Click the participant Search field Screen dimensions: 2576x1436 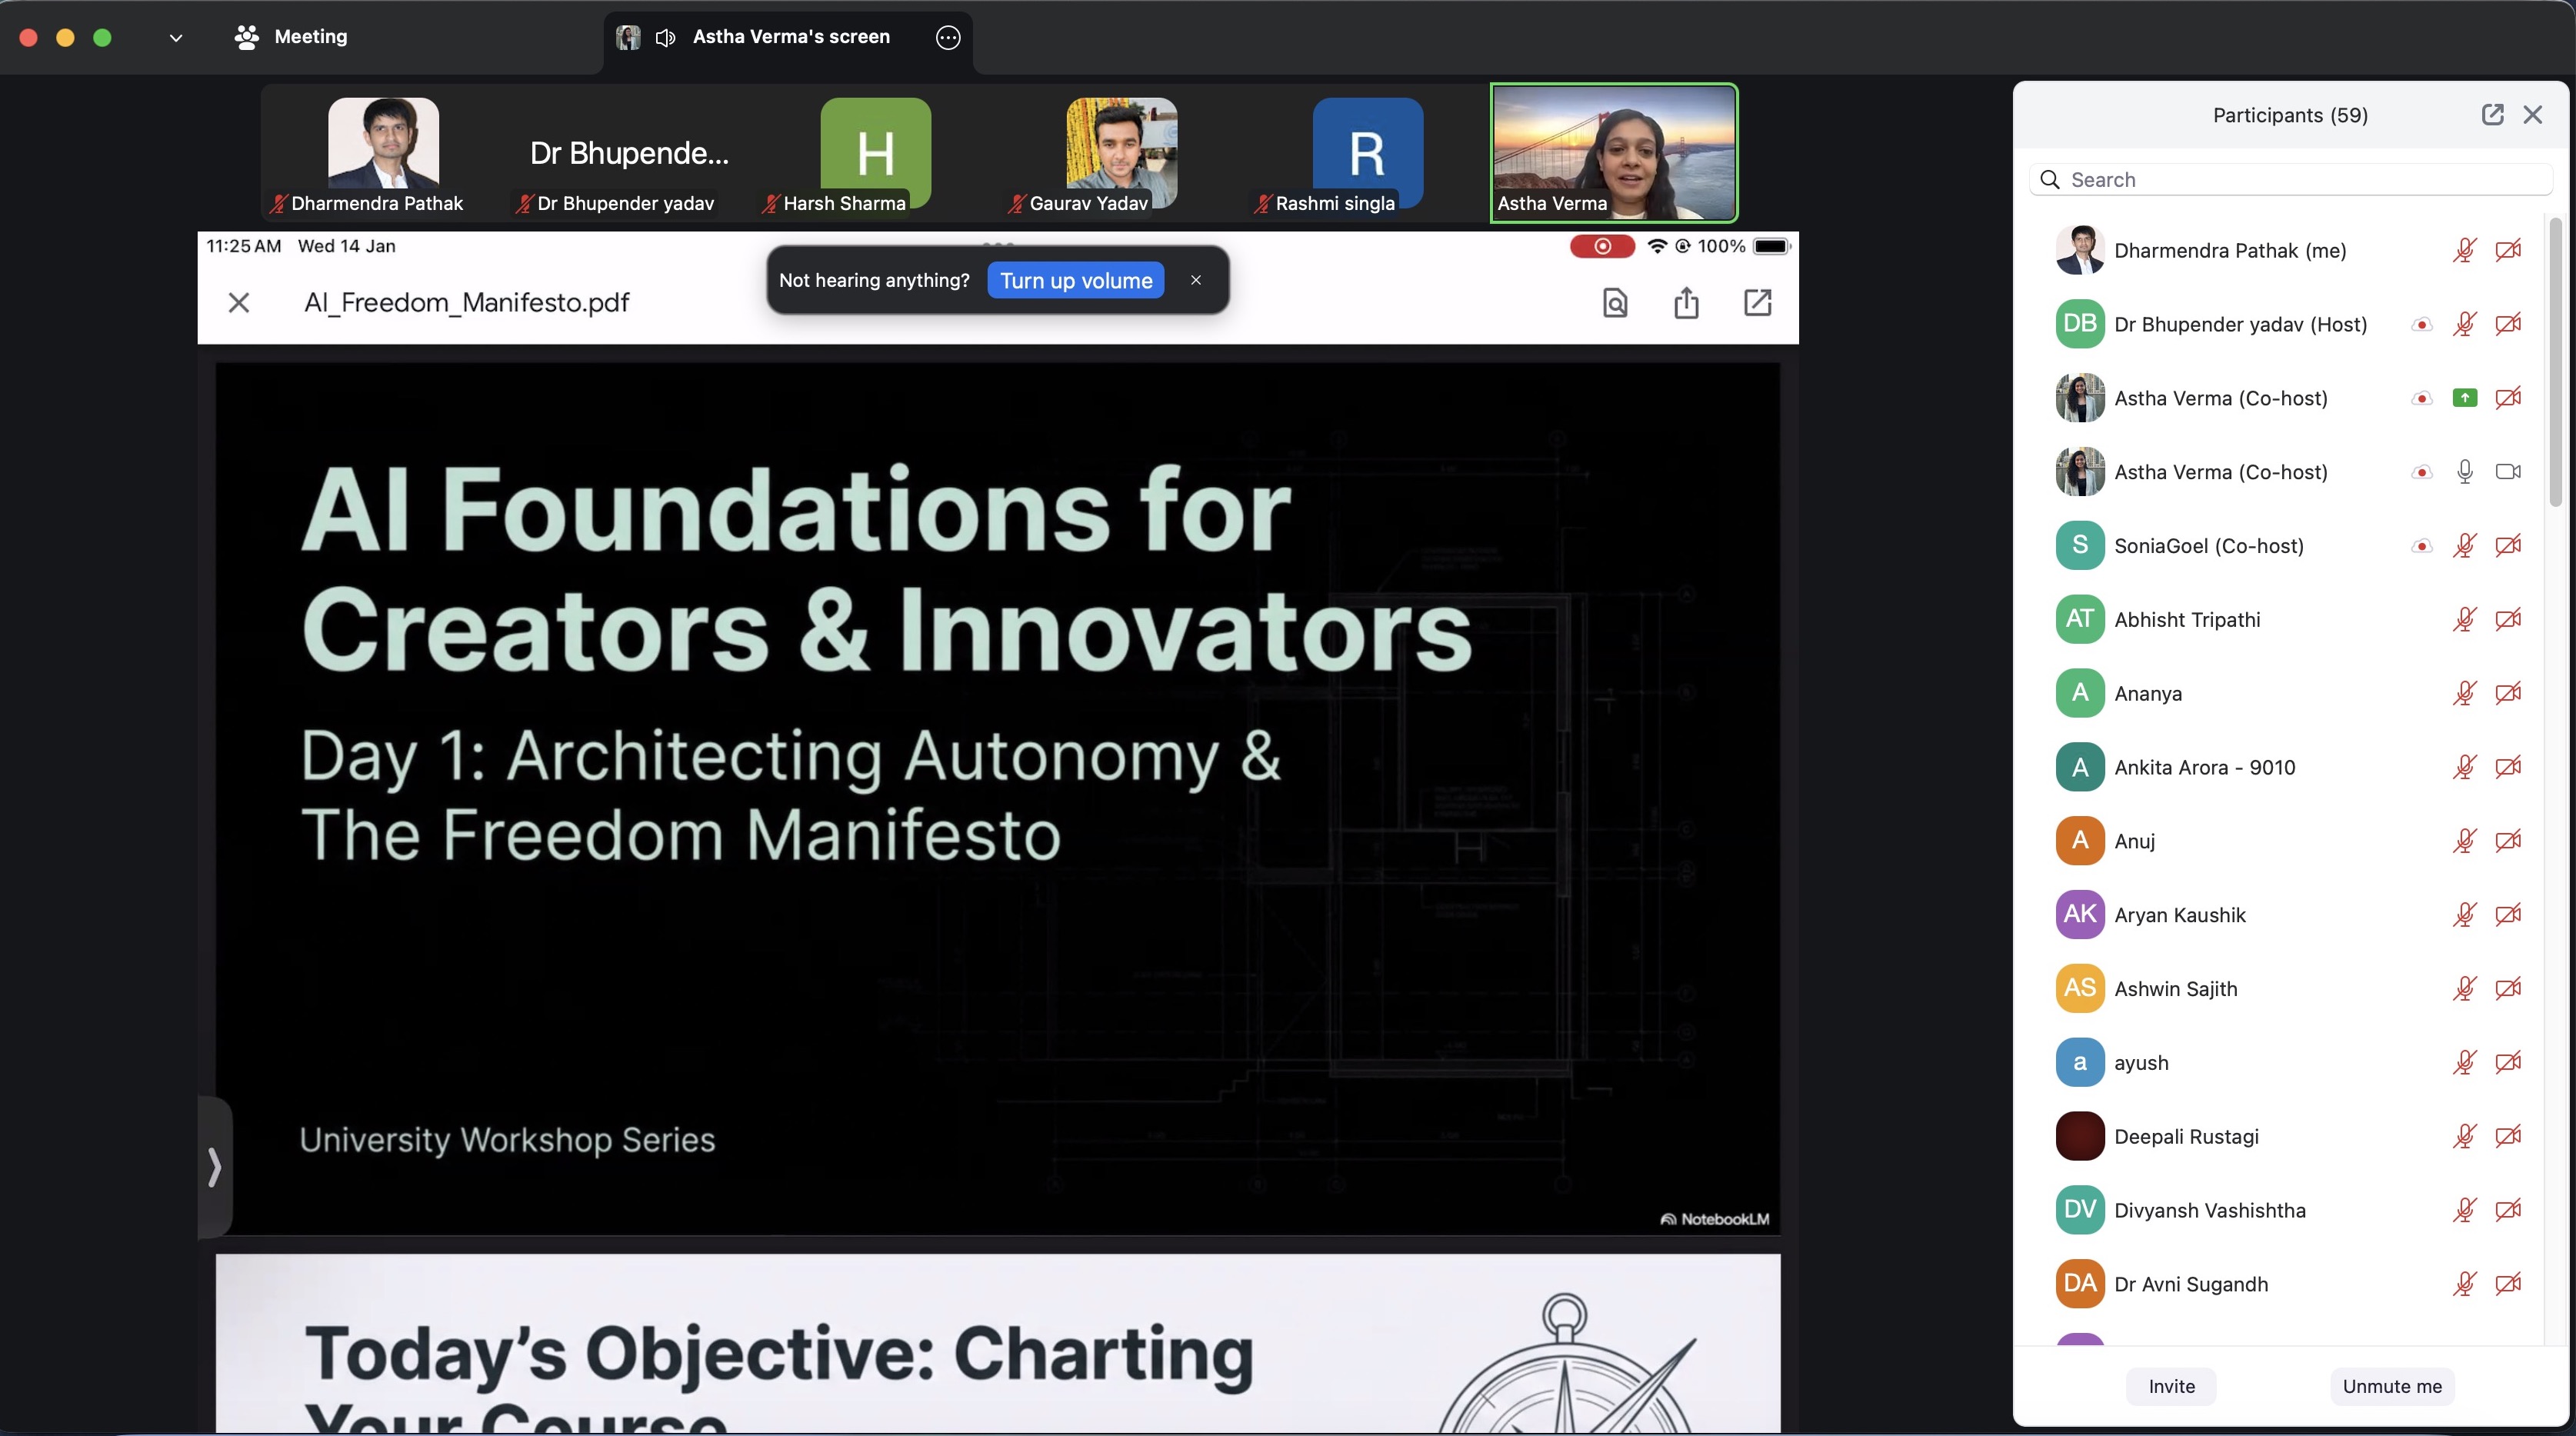(2290, 180)
